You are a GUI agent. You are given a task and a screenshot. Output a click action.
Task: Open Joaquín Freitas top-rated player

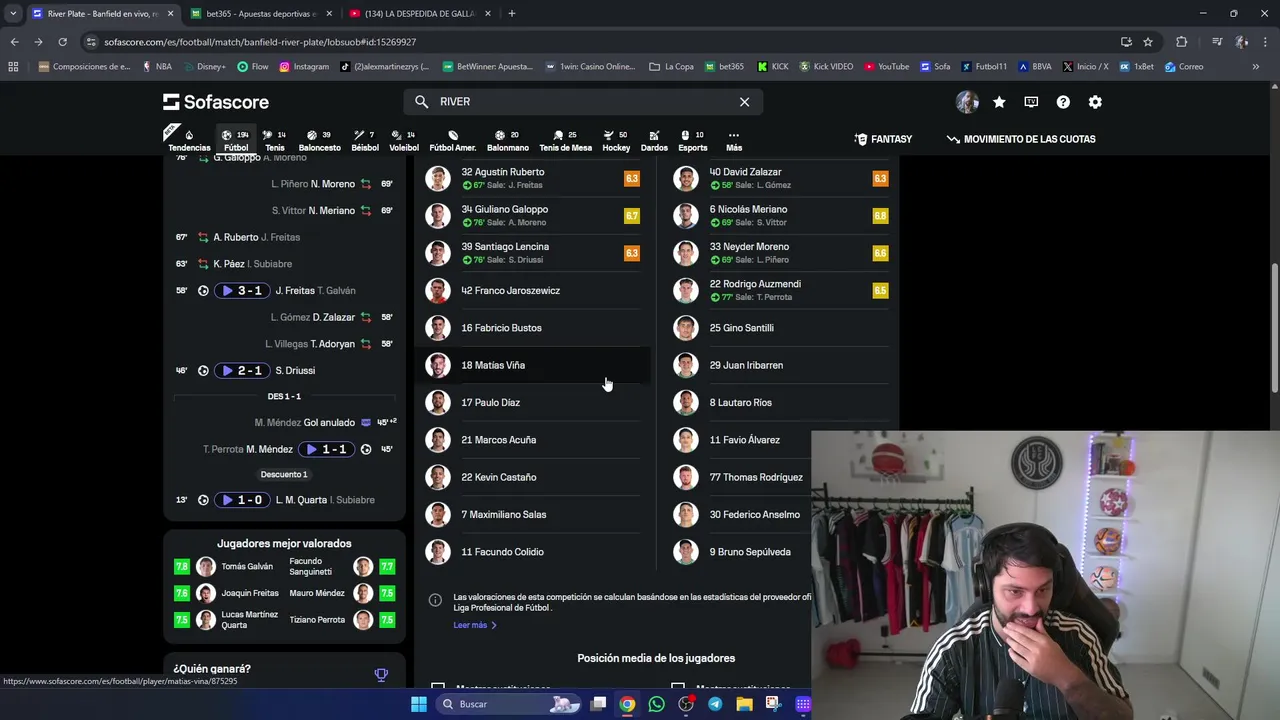pos(229,594)
